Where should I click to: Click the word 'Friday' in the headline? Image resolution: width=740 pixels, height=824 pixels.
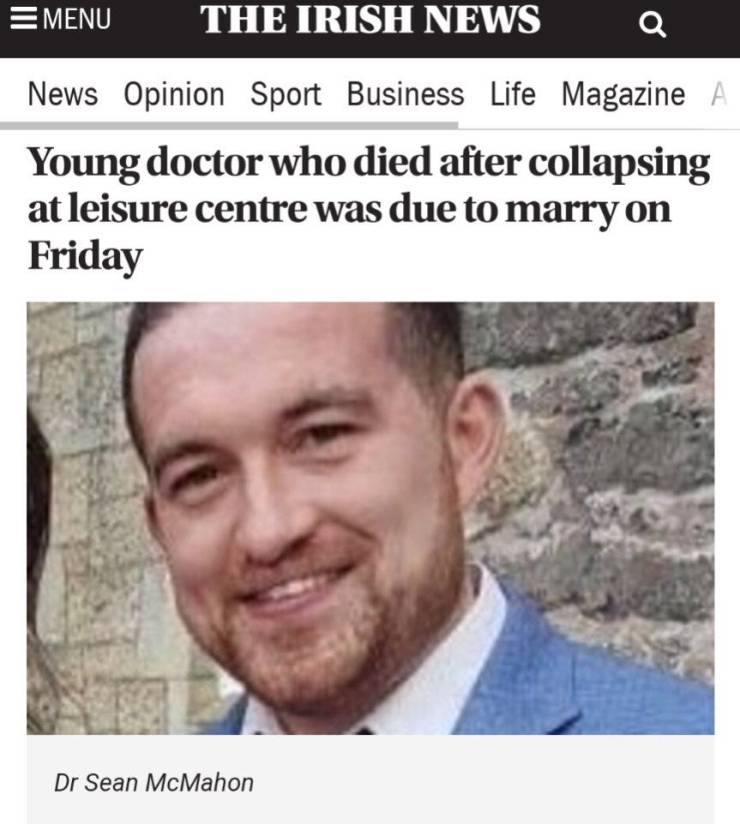[85, 257]
